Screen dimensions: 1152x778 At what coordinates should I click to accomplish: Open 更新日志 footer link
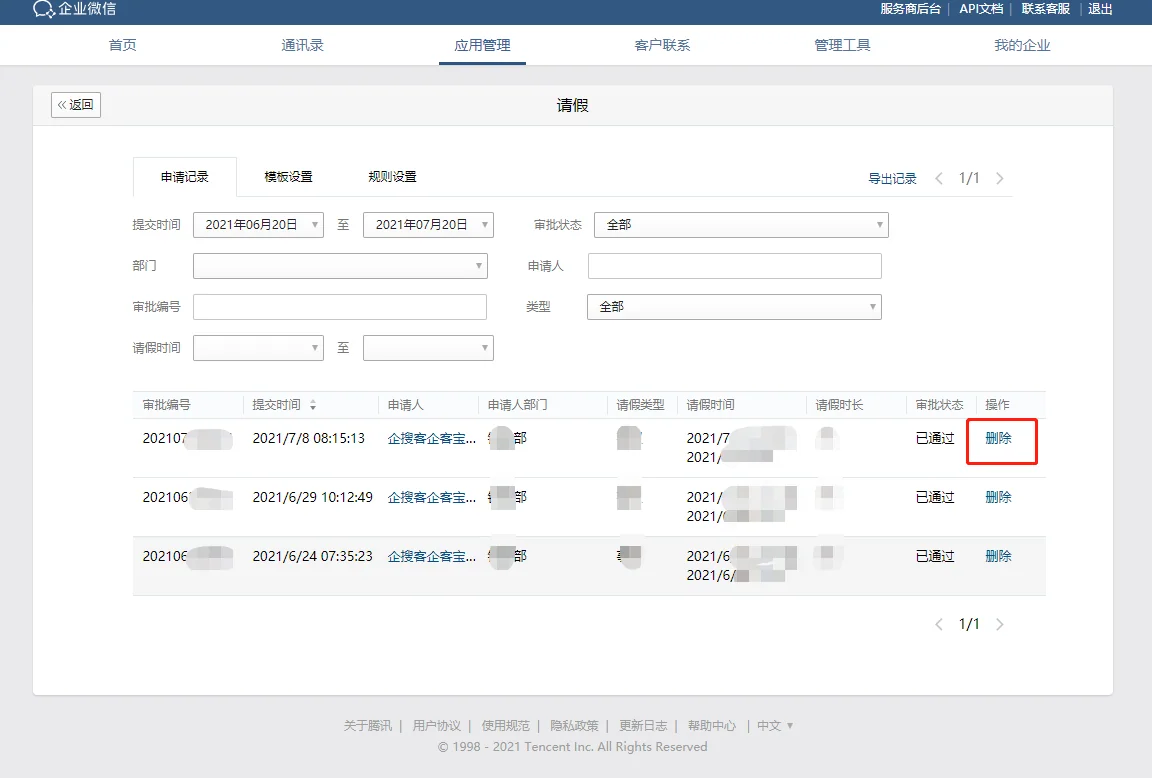click(643, 726)
